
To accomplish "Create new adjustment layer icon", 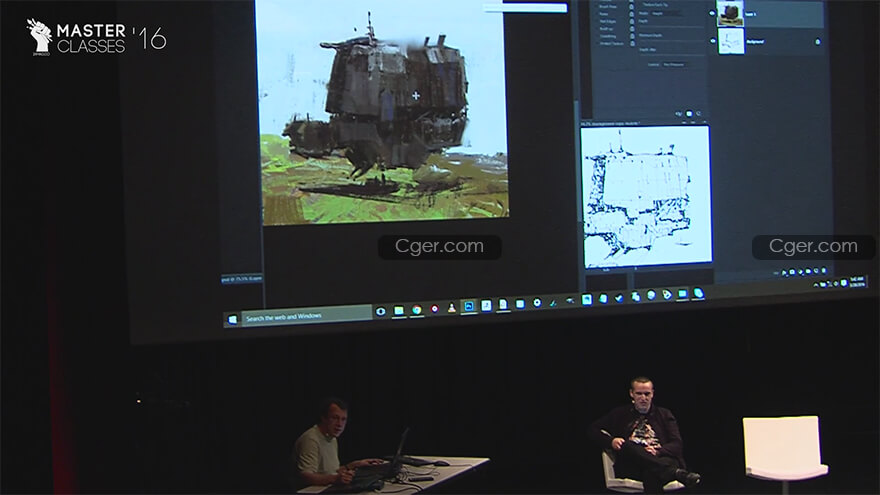I will (800, 272).
